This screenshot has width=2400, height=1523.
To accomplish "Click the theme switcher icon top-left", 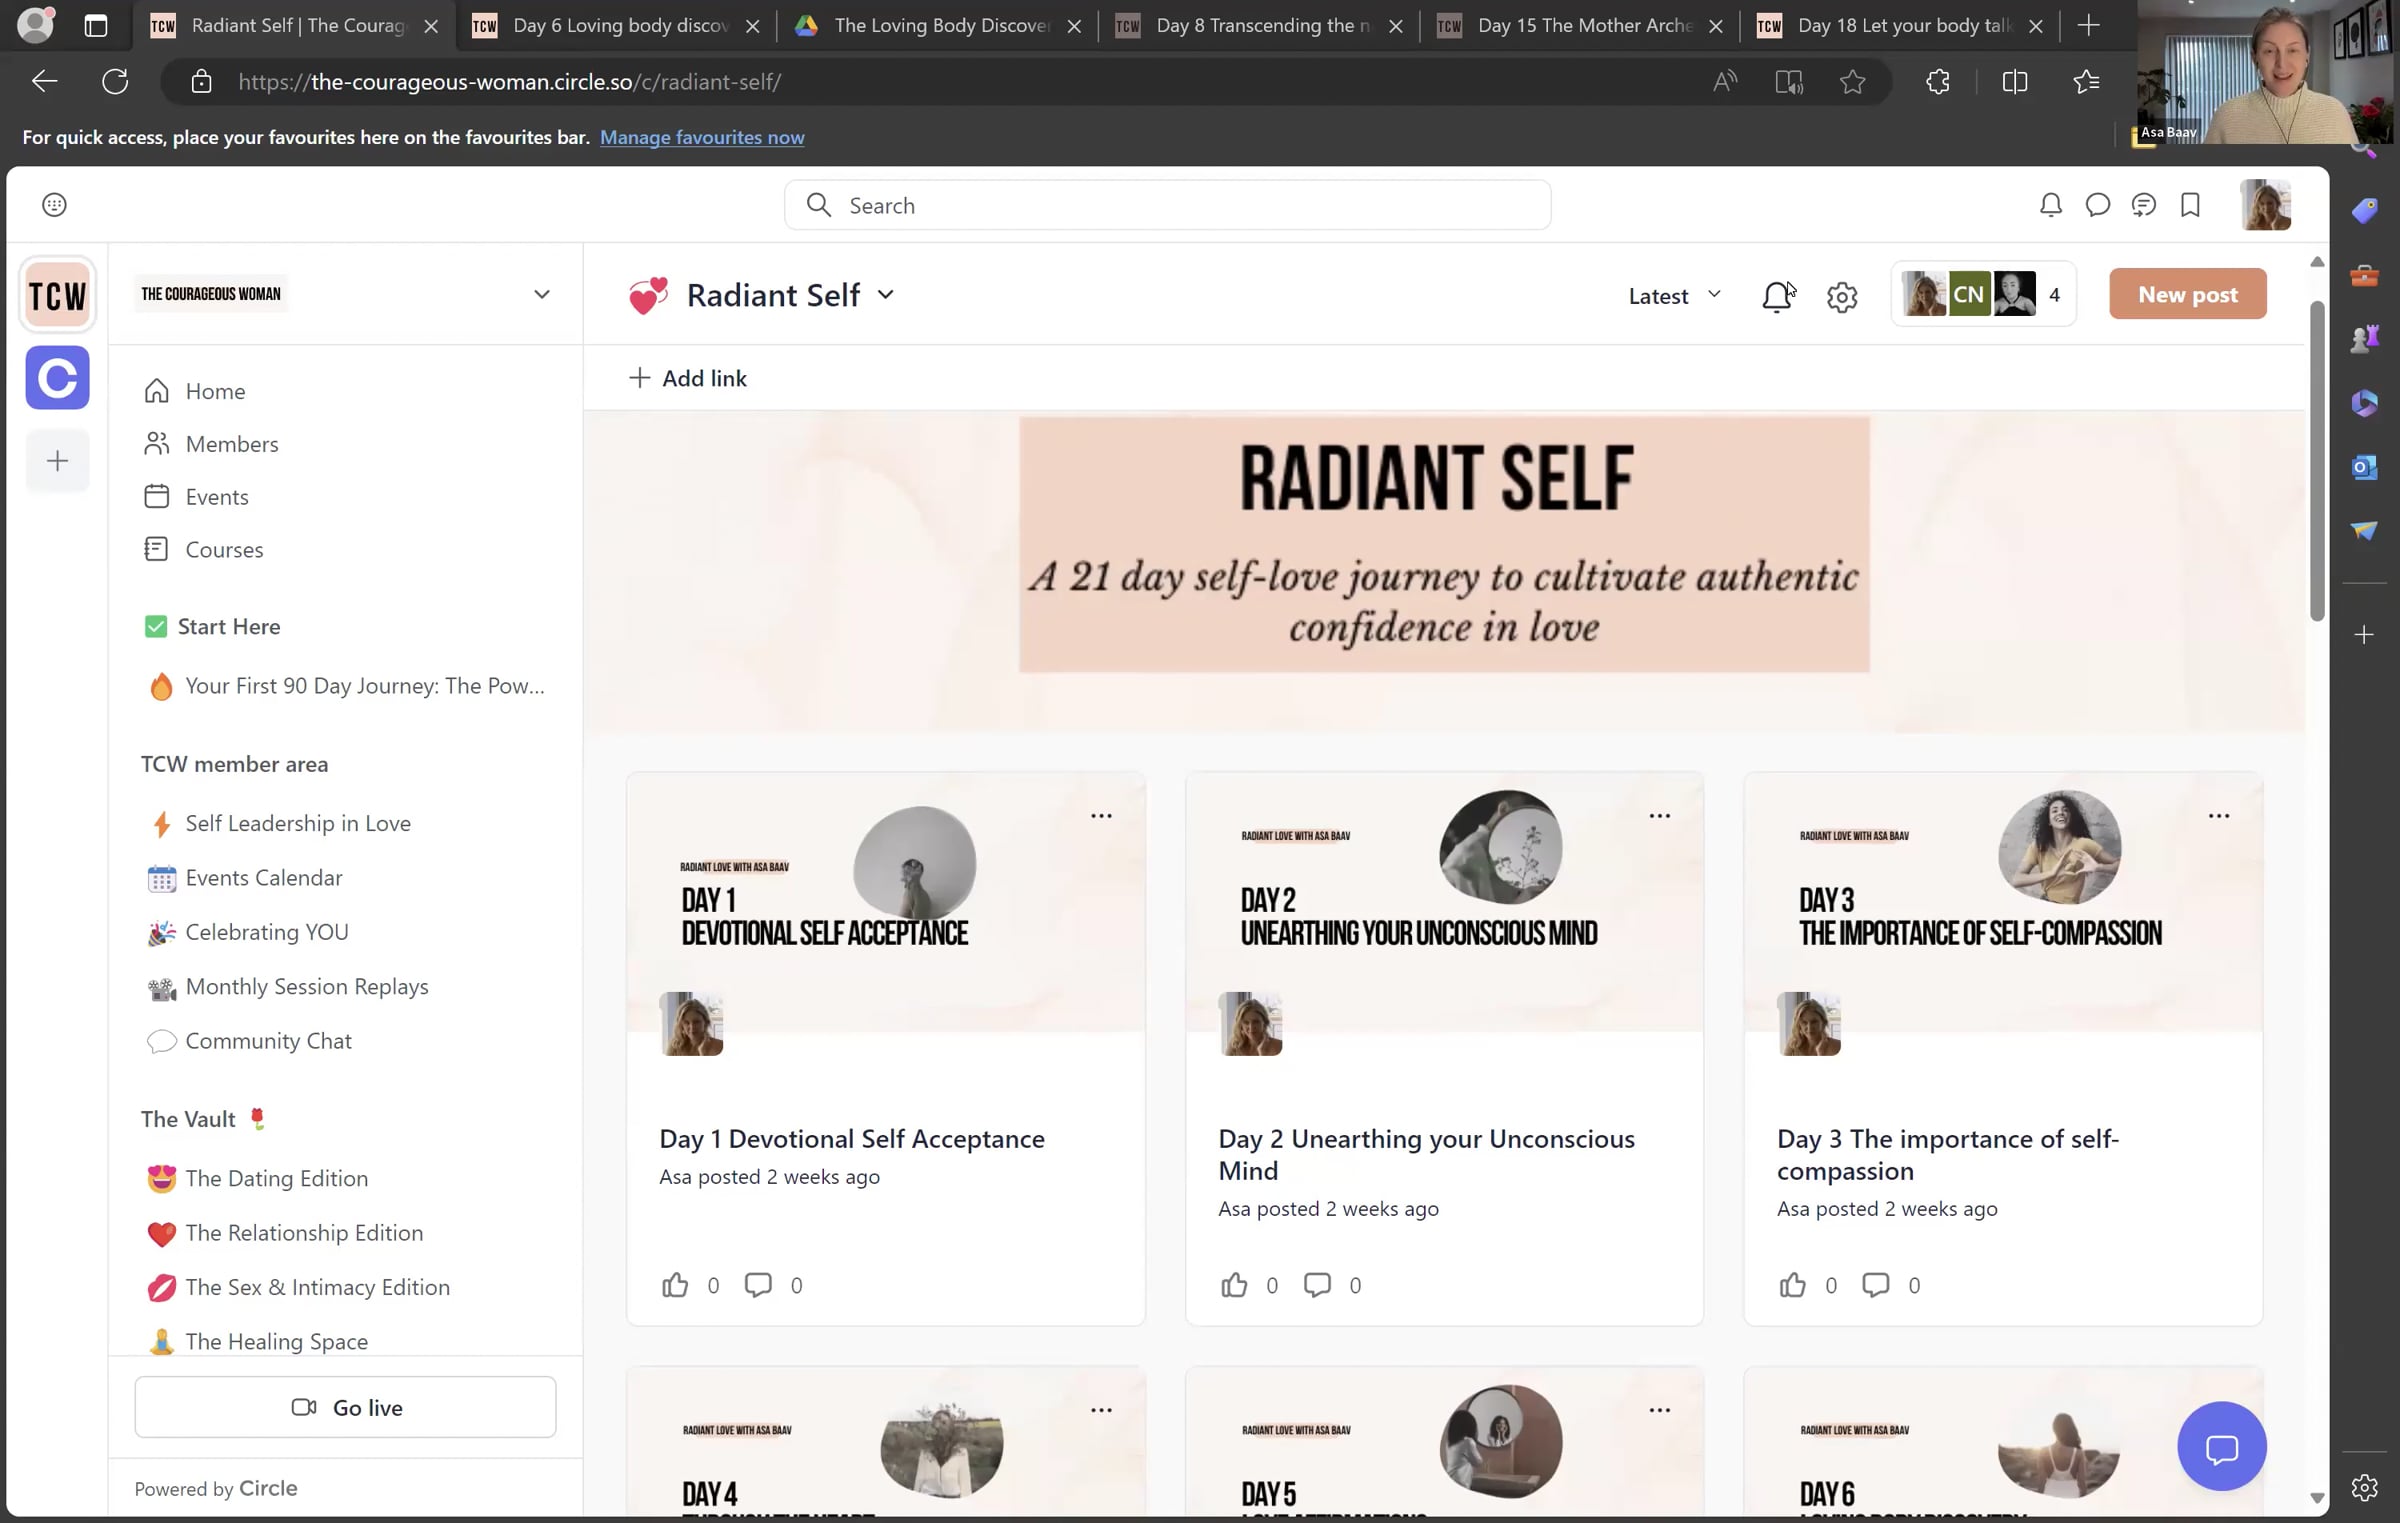I will (x=54, y=205).
